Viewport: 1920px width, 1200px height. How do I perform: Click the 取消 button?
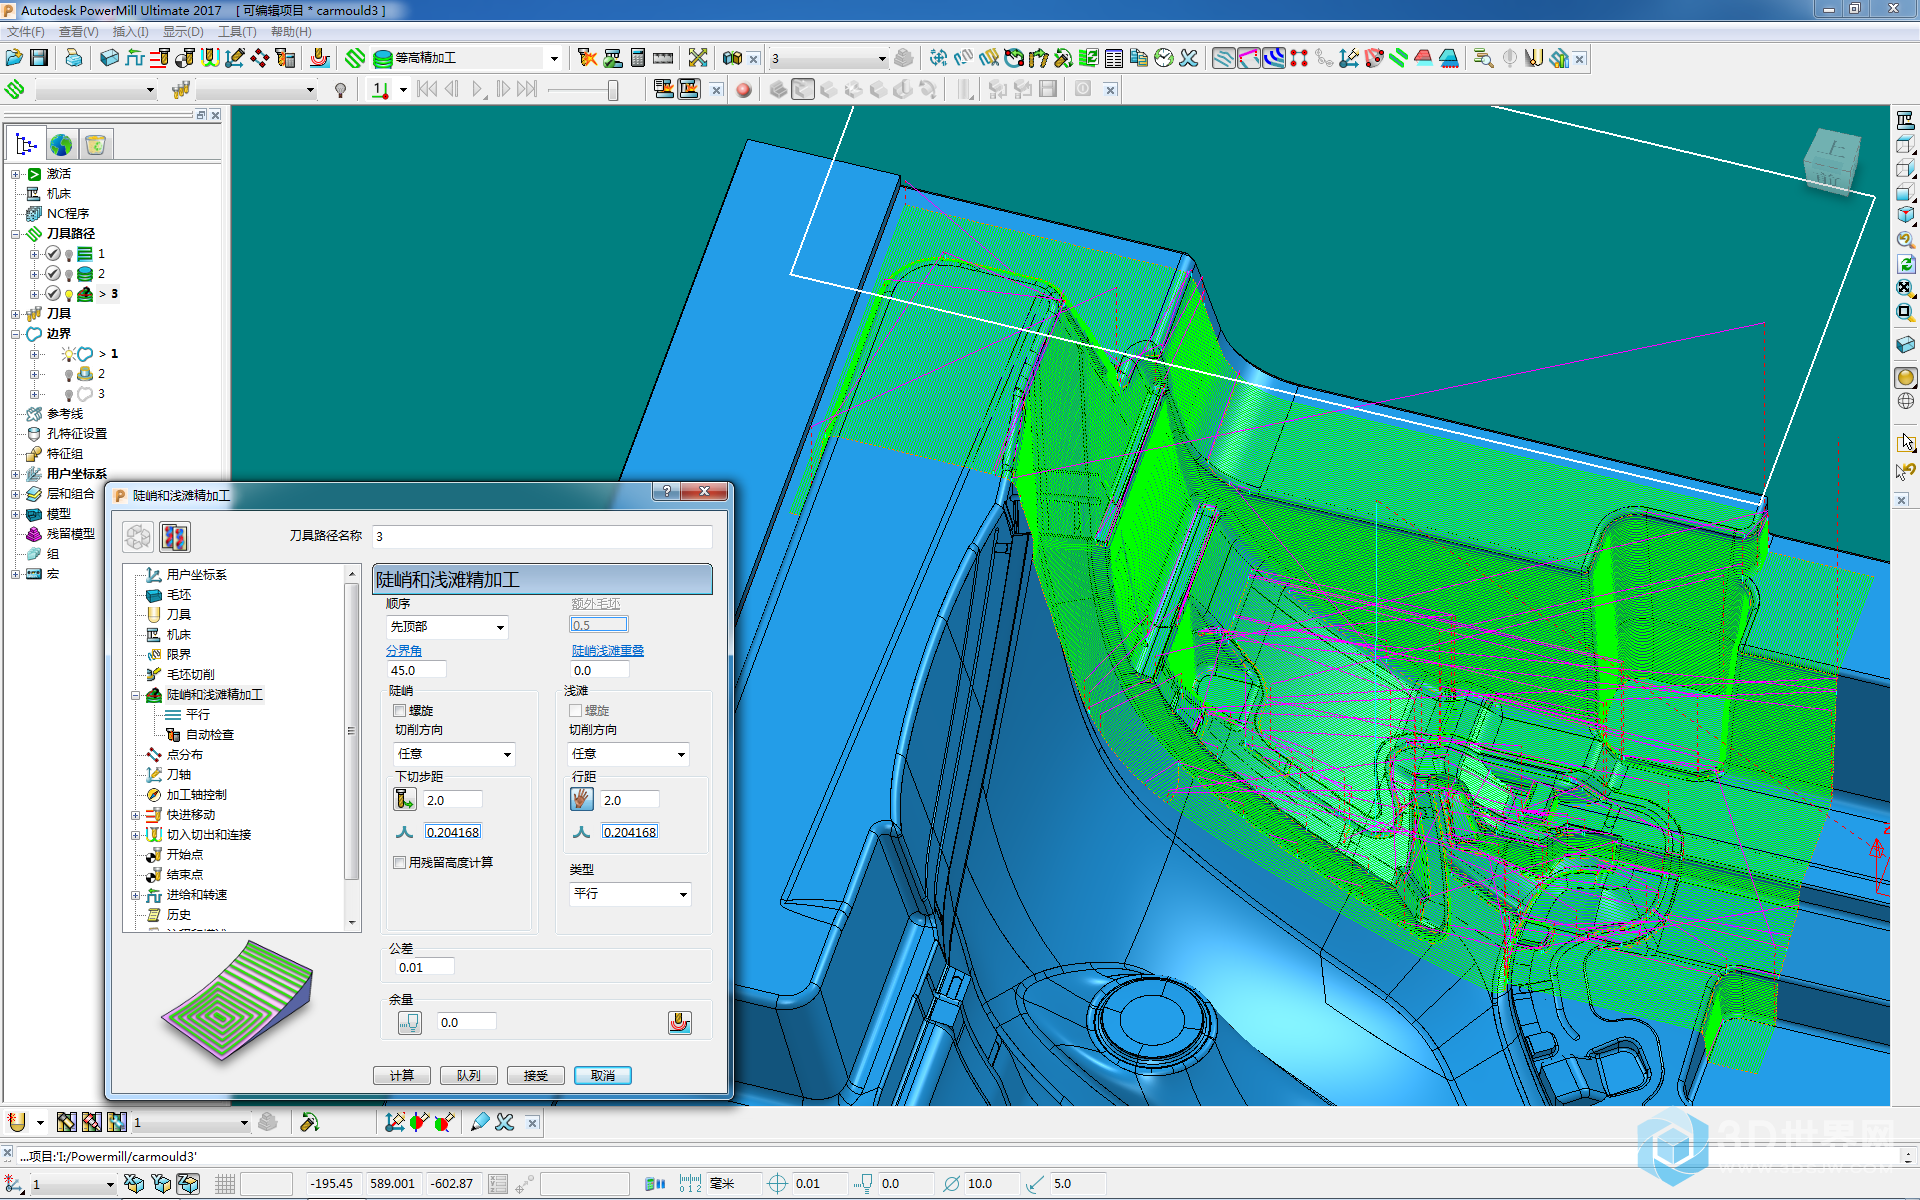tap(603, 1075)
